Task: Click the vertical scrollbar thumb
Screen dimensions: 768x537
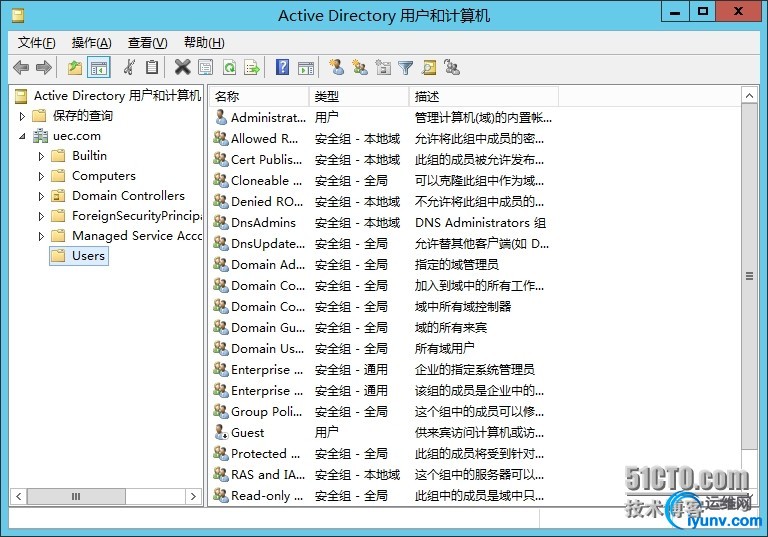Action: (749, 276)
